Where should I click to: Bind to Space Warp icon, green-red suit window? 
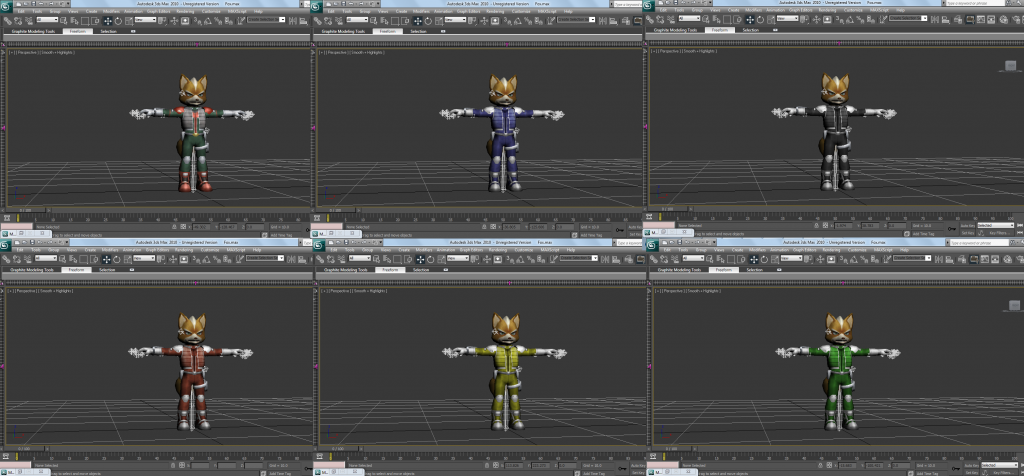(29, 20)
